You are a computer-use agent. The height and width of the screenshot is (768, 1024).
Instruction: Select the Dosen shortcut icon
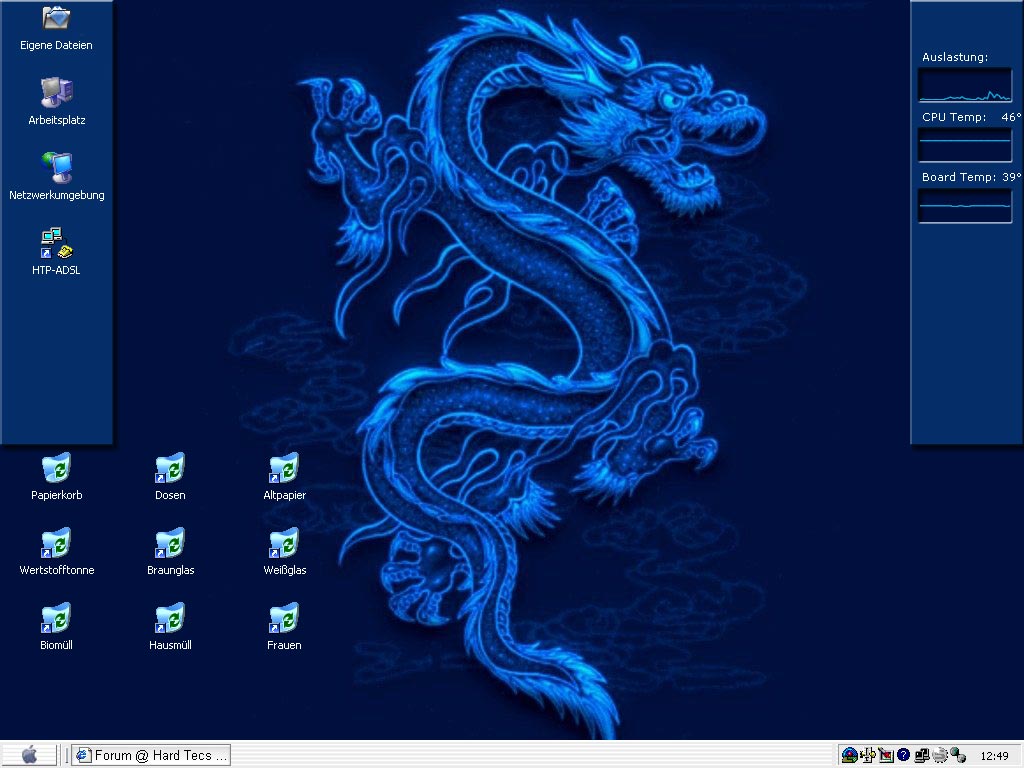point(170,468)
